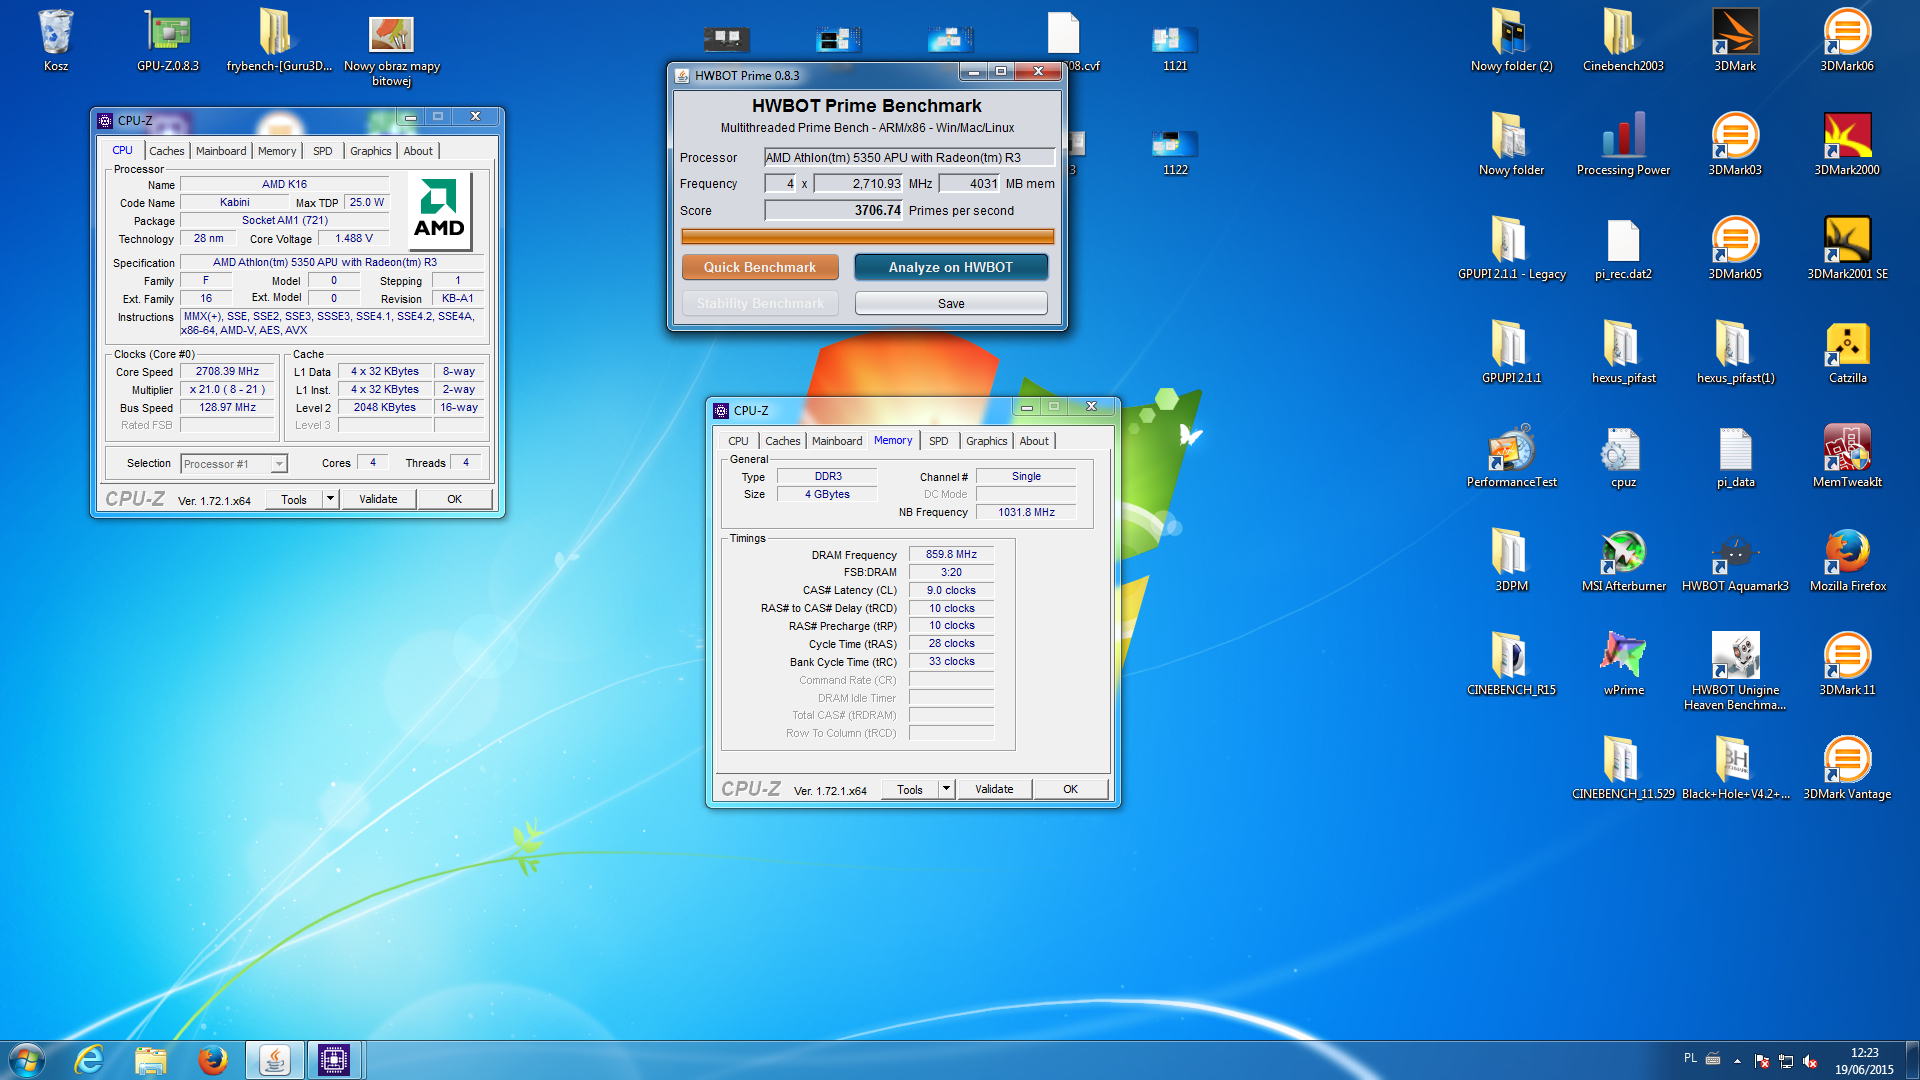Launch 3DMark11 shortcut
The width and height of the screenshot is (1920, 1080).
click(1847, 665)
